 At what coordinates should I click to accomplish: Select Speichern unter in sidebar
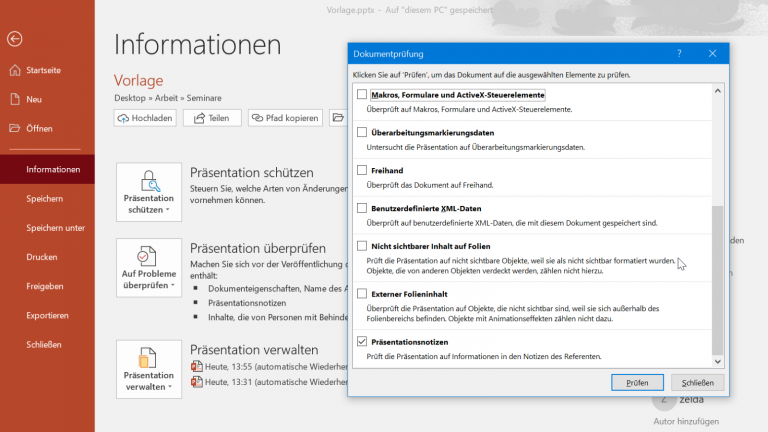[55, 228]
